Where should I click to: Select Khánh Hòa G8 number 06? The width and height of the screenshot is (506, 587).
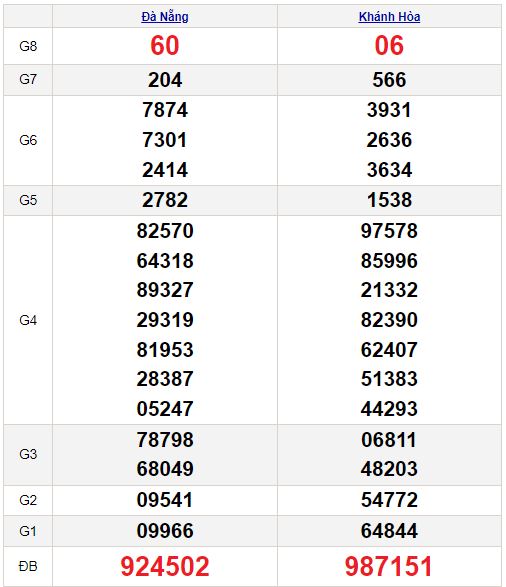(x=389, y=46)
